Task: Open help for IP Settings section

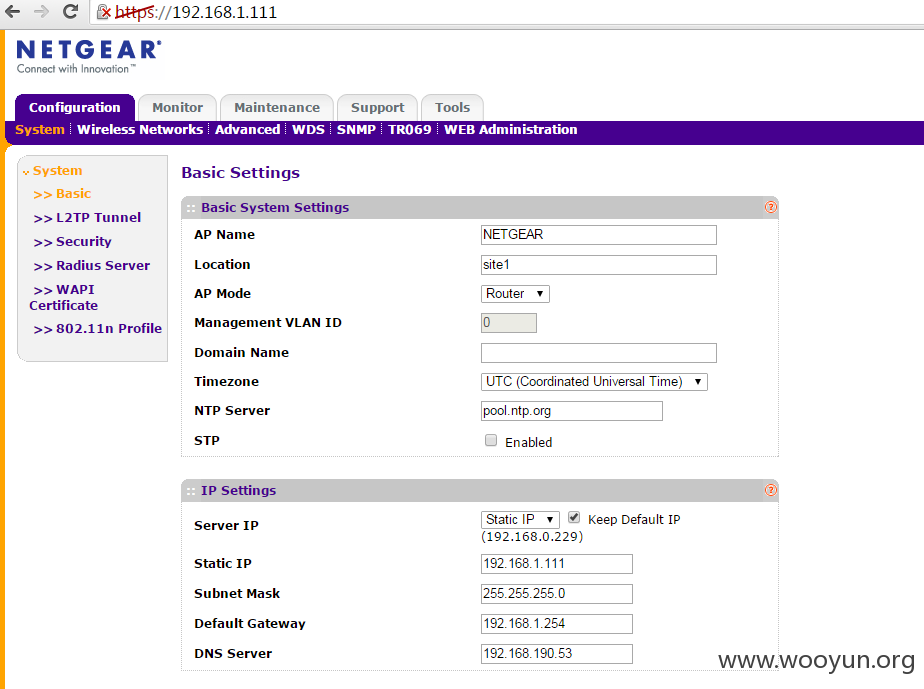Action: point(770,490)
